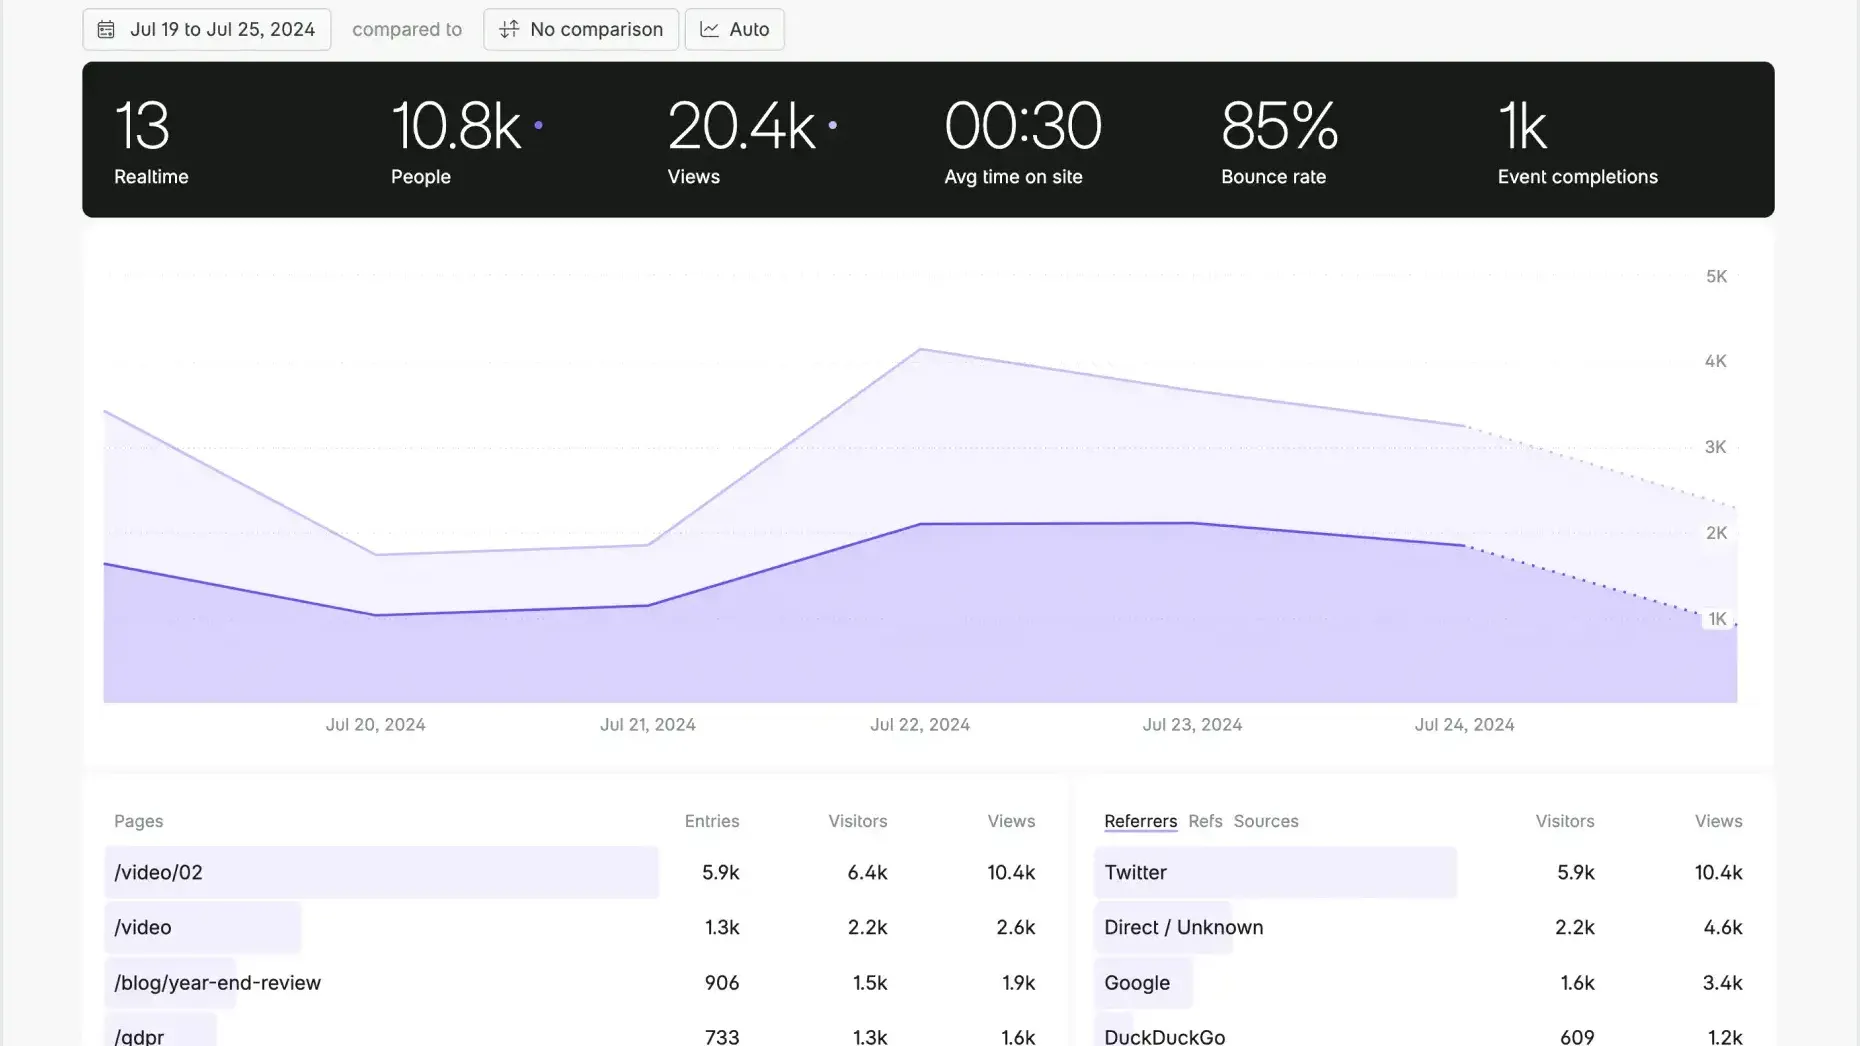
Task: Open the /video/02 page details
Action: coord(385,872)
